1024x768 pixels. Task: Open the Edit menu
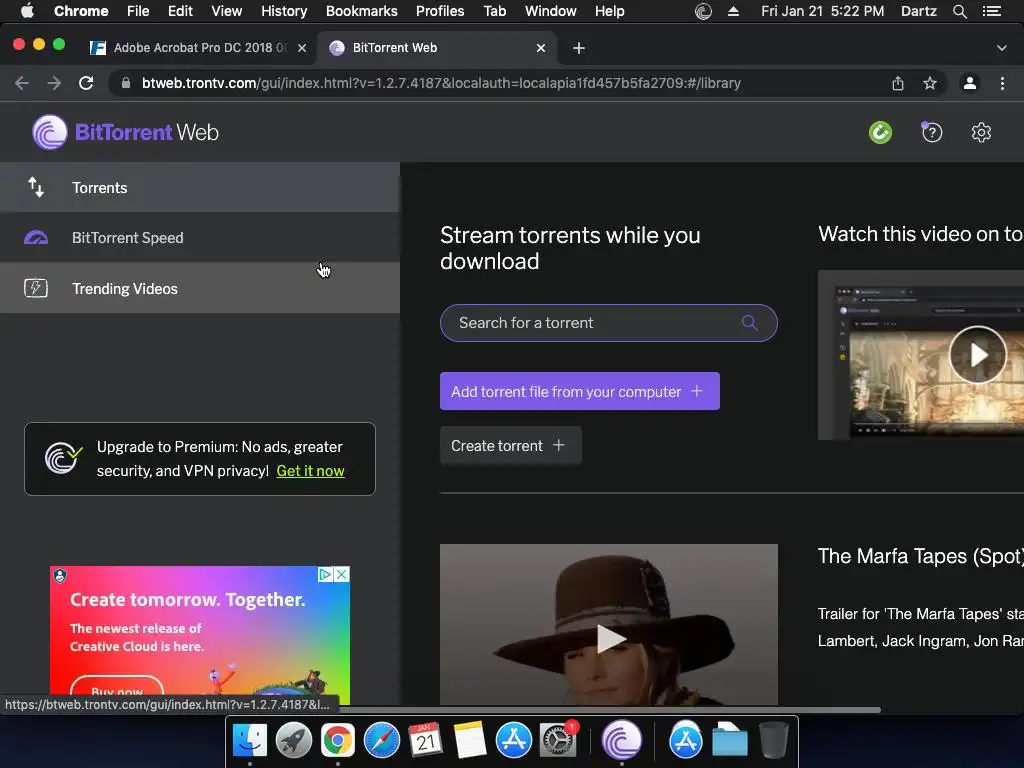[180, 11]
